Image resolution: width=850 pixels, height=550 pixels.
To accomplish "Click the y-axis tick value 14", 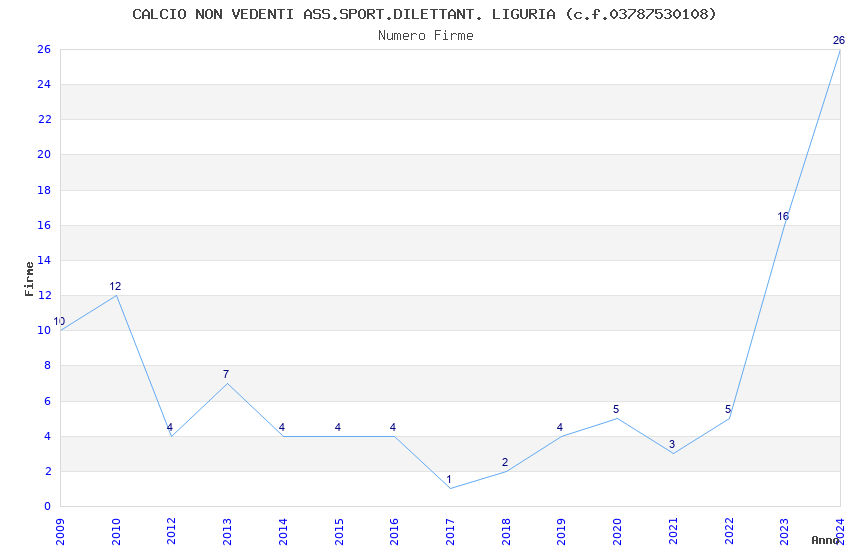I will [44, 261].
